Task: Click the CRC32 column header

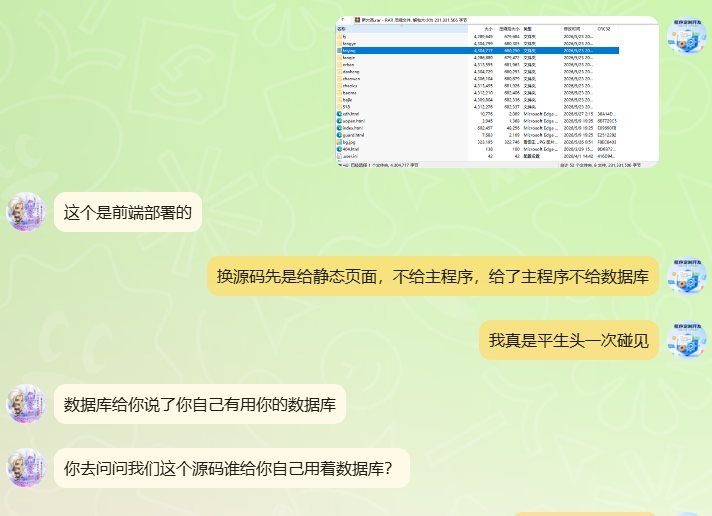Action: pos(604,29)
